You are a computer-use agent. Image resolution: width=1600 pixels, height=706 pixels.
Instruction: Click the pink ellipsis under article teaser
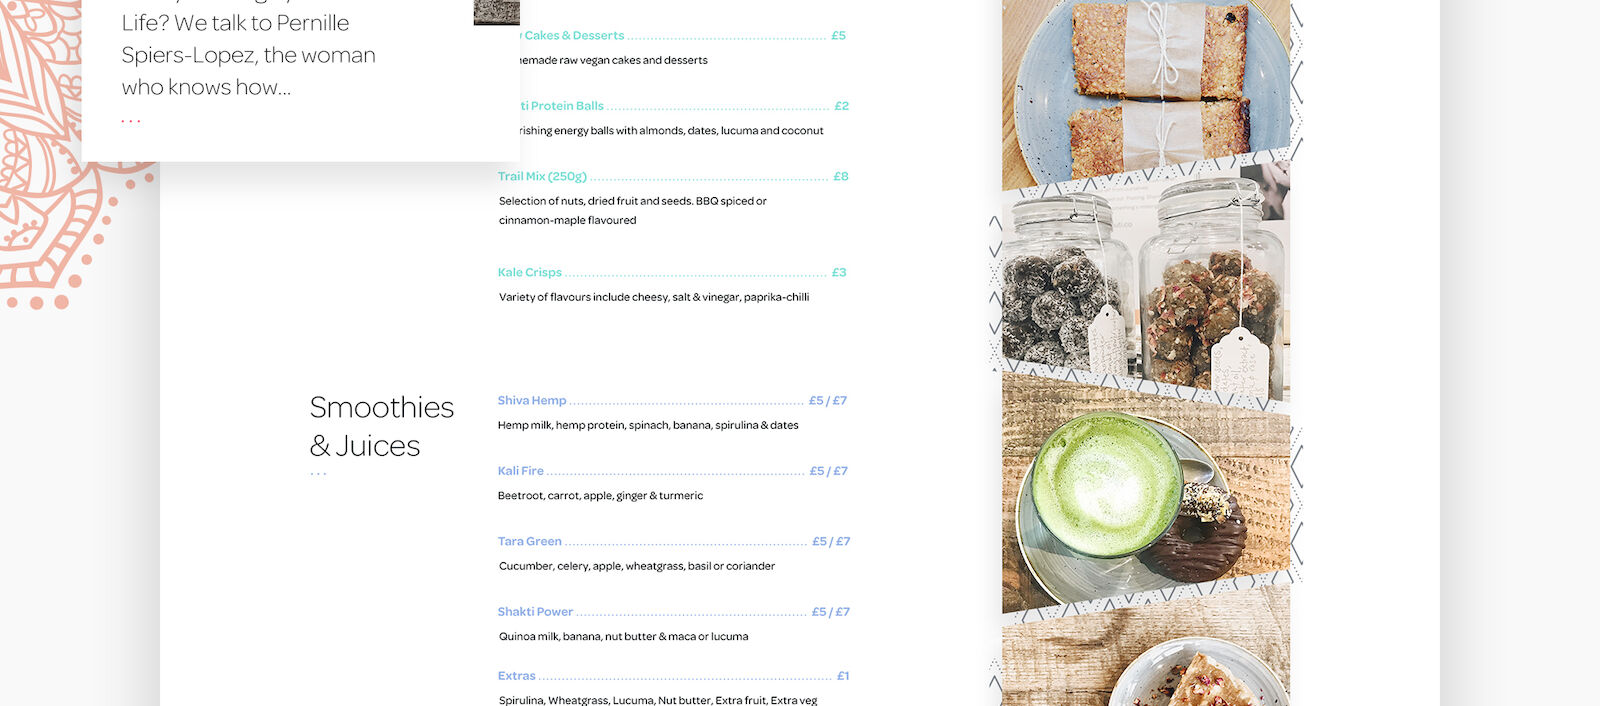pos(131,121)
